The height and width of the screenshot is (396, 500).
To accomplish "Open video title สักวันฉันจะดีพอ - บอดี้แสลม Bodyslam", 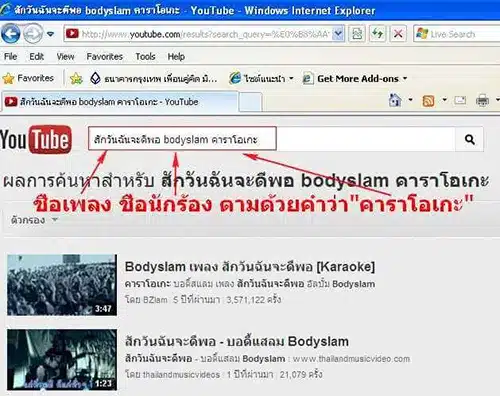I will pyautogui.click(x=237, y=341).
